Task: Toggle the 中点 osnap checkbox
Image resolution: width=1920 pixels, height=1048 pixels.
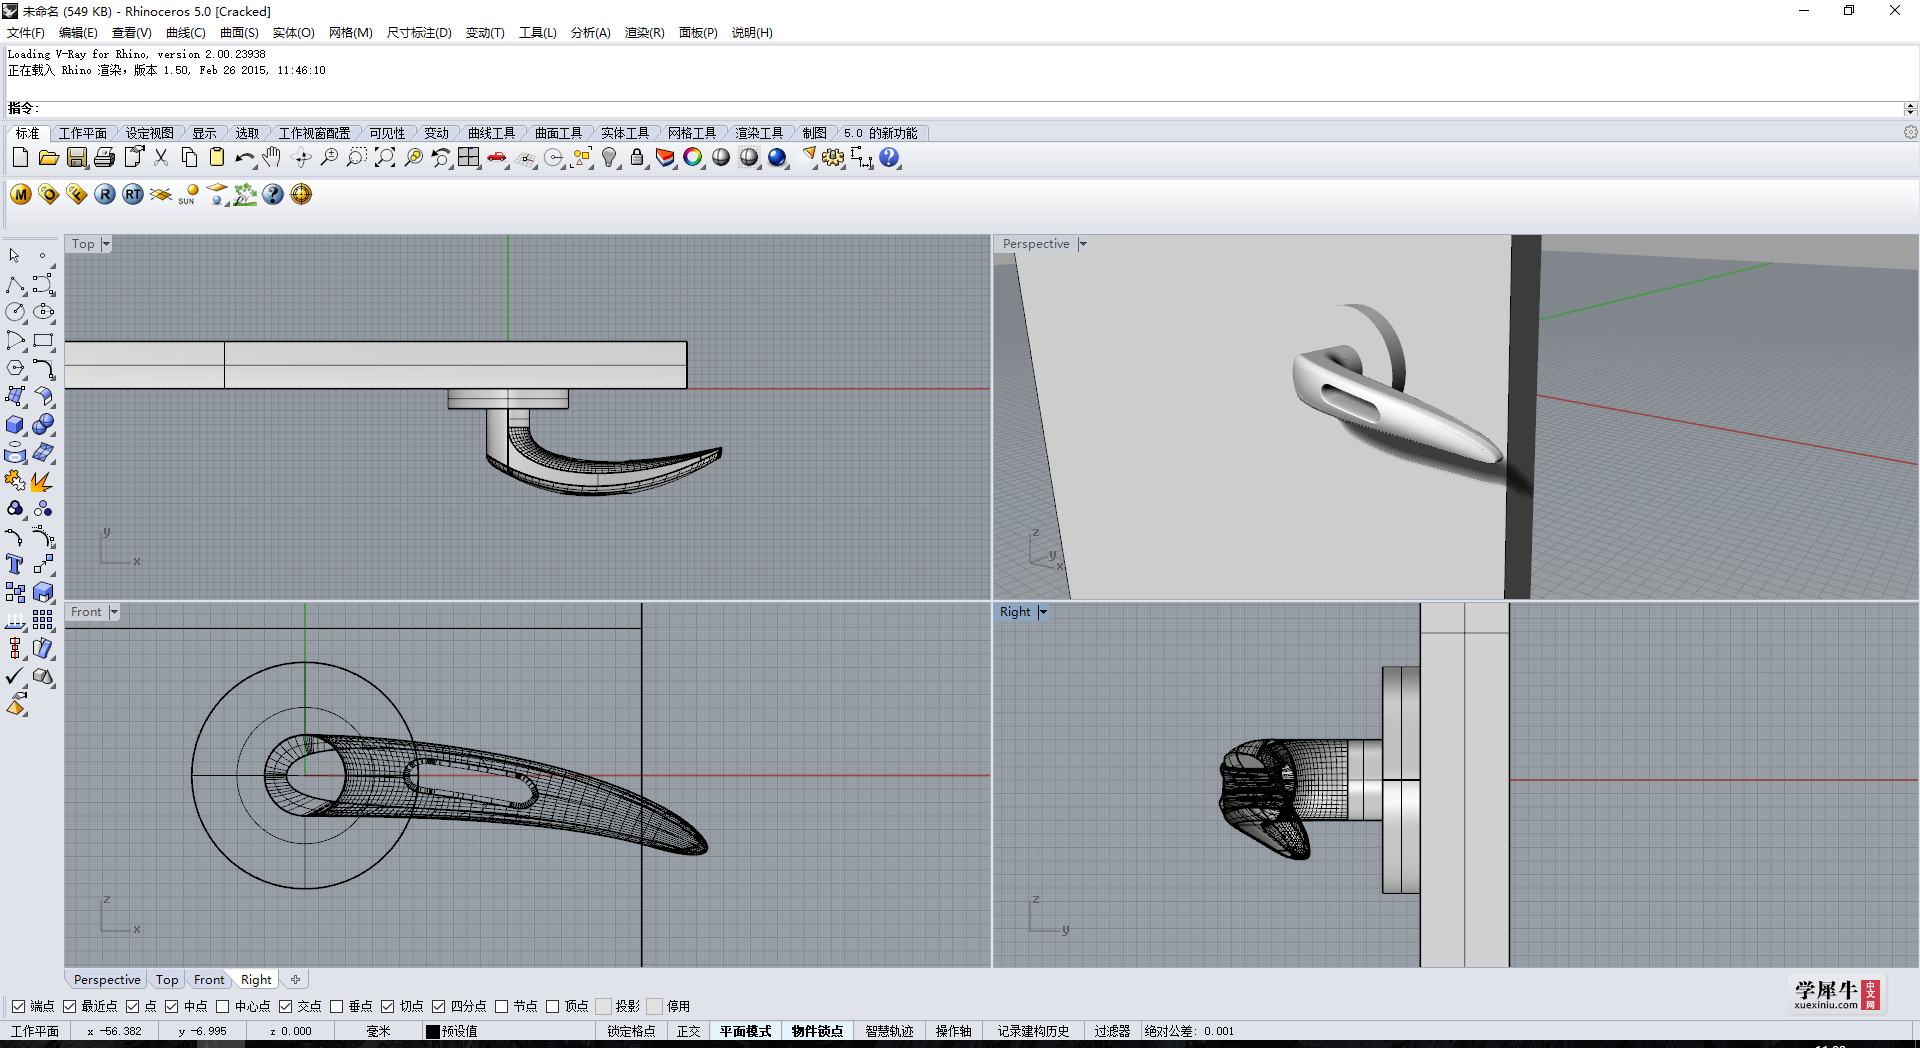Action: coord(171,1006)
